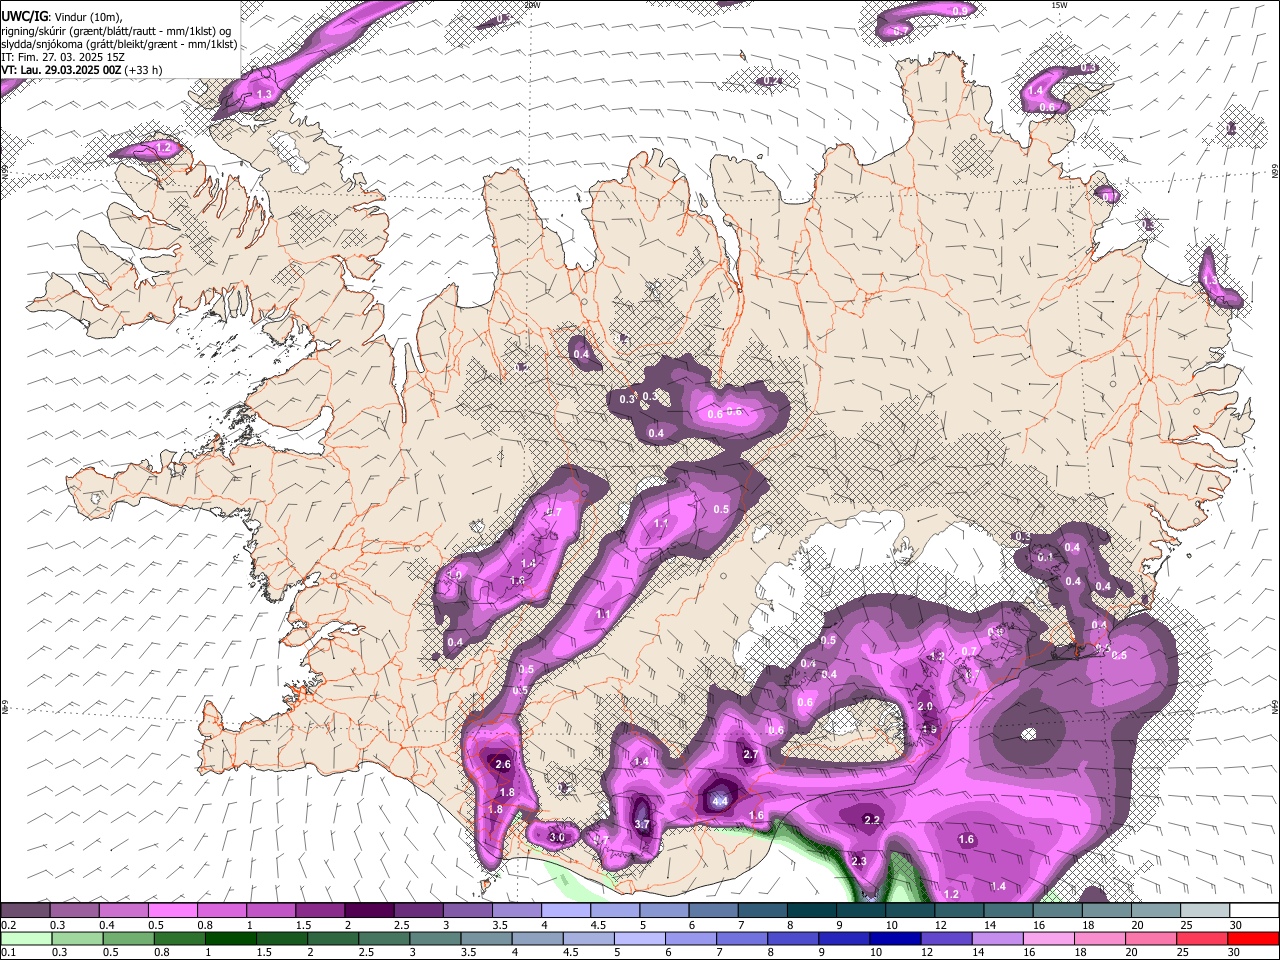Click the 'IT: Fim. 27. 03. 2025 15Z' line
This screenshot has width=1280, height=960.
tap(63, 58)
